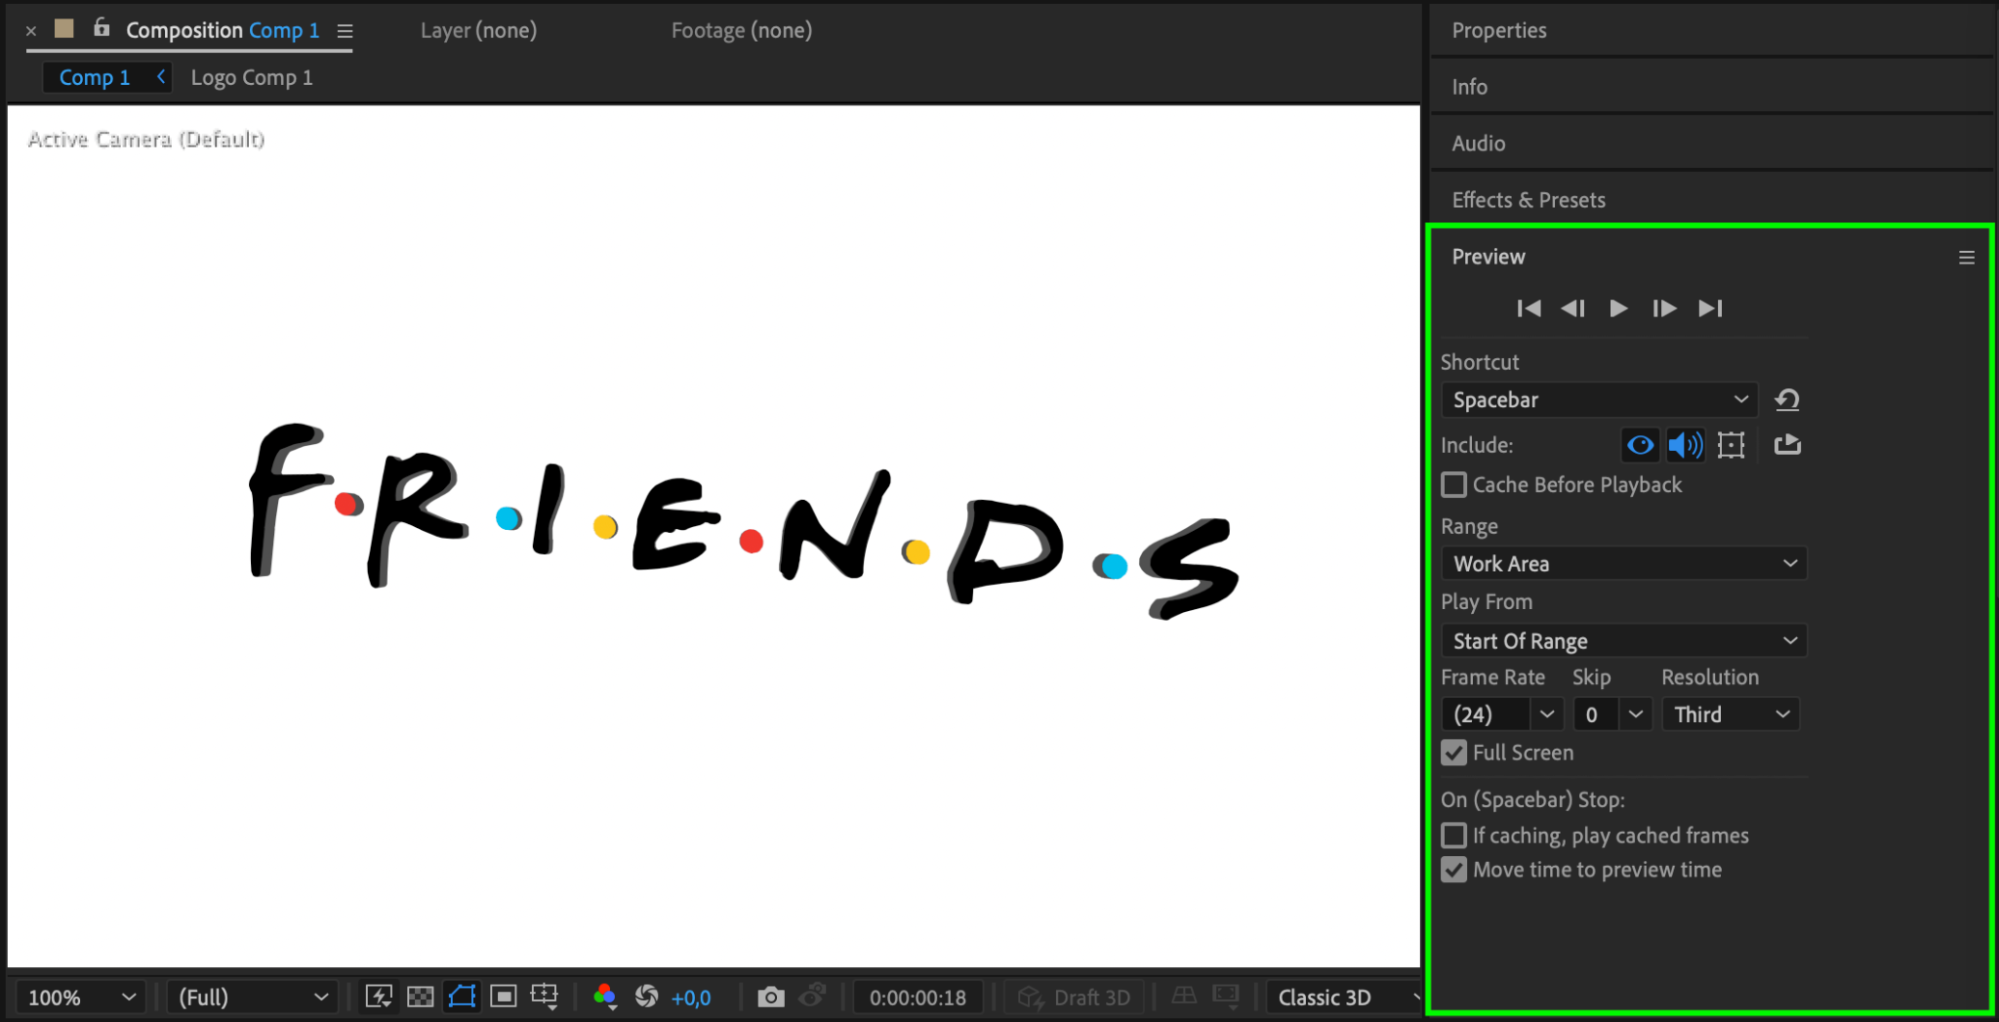Take a snapshot with the camera icon
The height and width of the screenshot is (1022, 1999).
770,996
